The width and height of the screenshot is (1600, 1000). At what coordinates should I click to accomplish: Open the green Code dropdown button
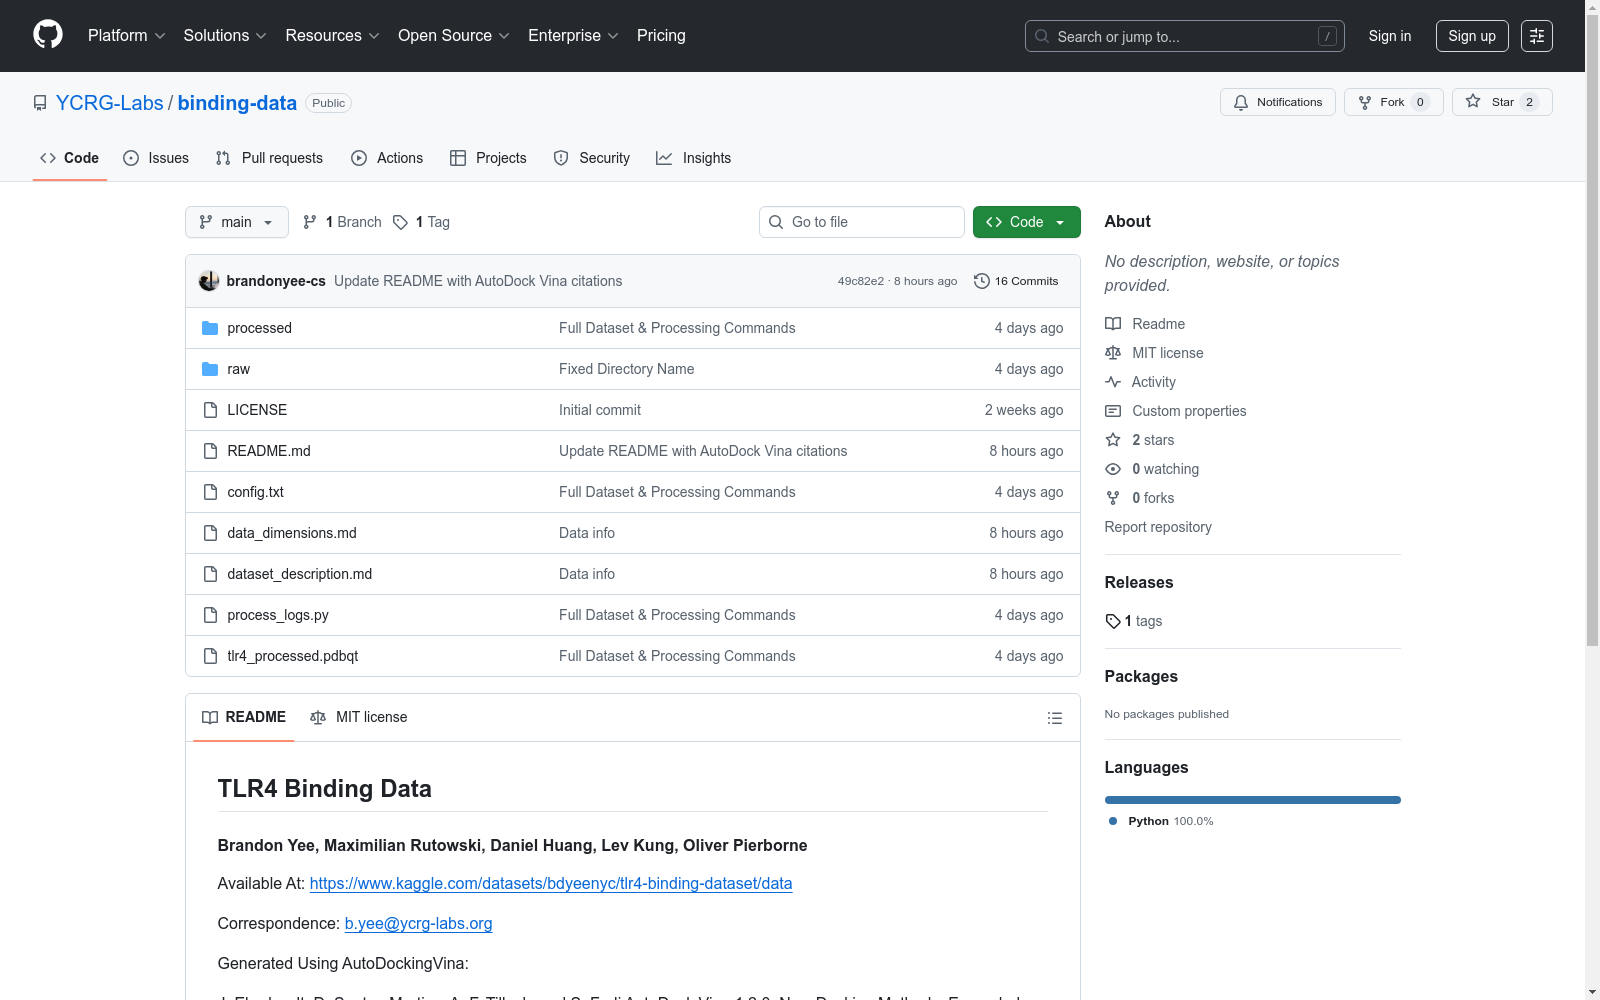1026,222
